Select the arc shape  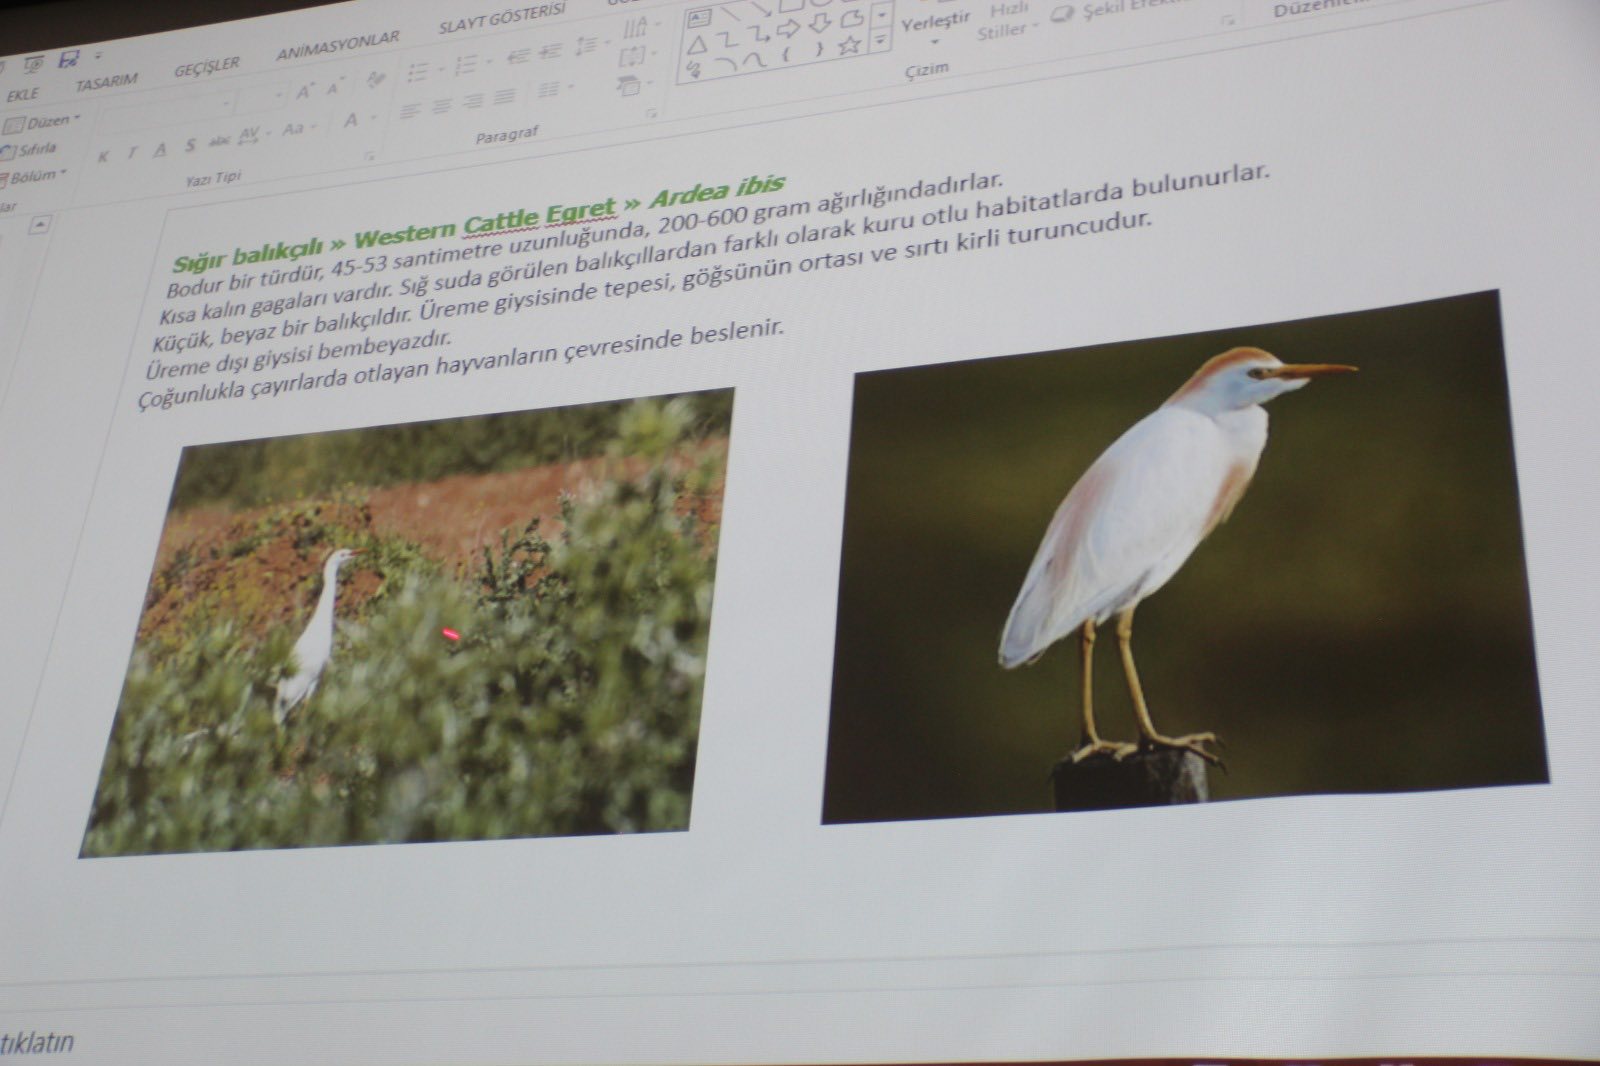(x=726, y=63)
